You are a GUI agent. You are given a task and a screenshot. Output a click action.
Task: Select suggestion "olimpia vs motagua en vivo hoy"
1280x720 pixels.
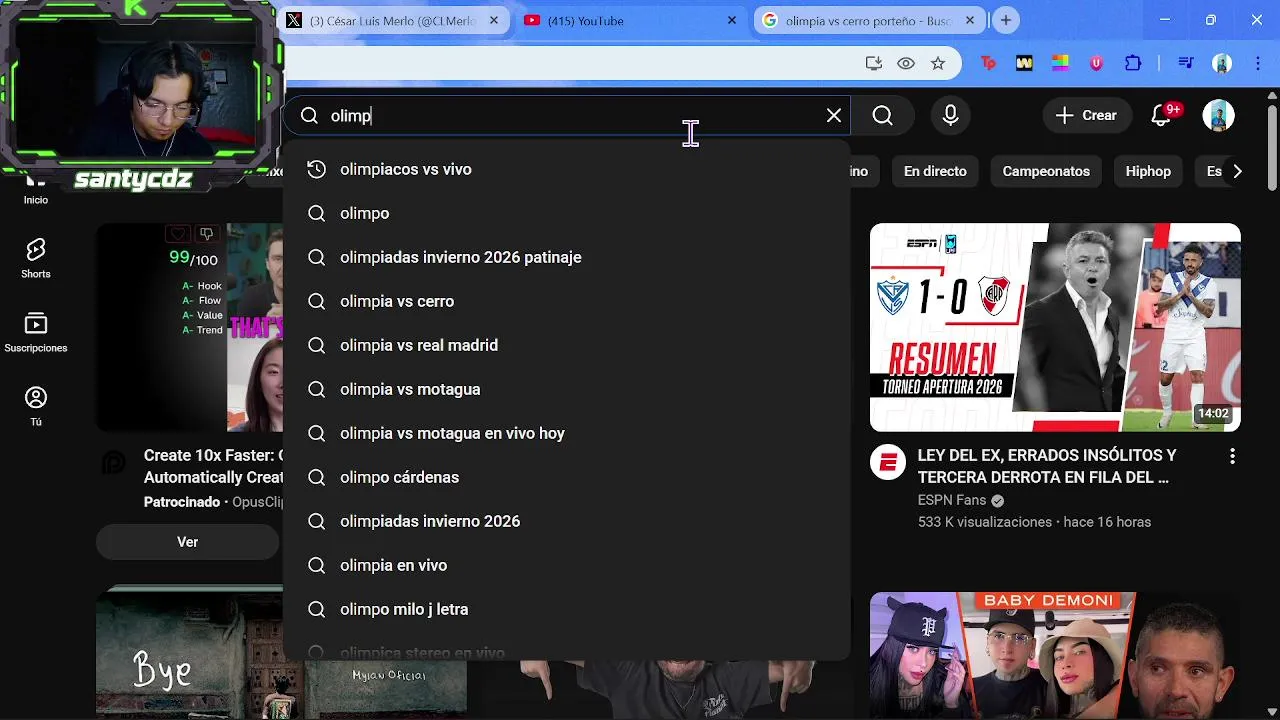(566, 433)
